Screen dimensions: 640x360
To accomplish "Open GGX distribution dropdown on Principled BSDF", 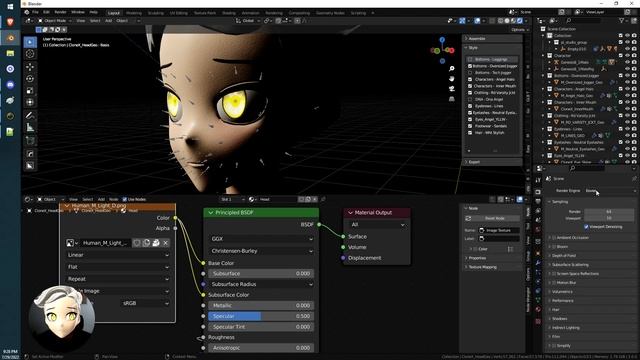I will coord(262,239).
